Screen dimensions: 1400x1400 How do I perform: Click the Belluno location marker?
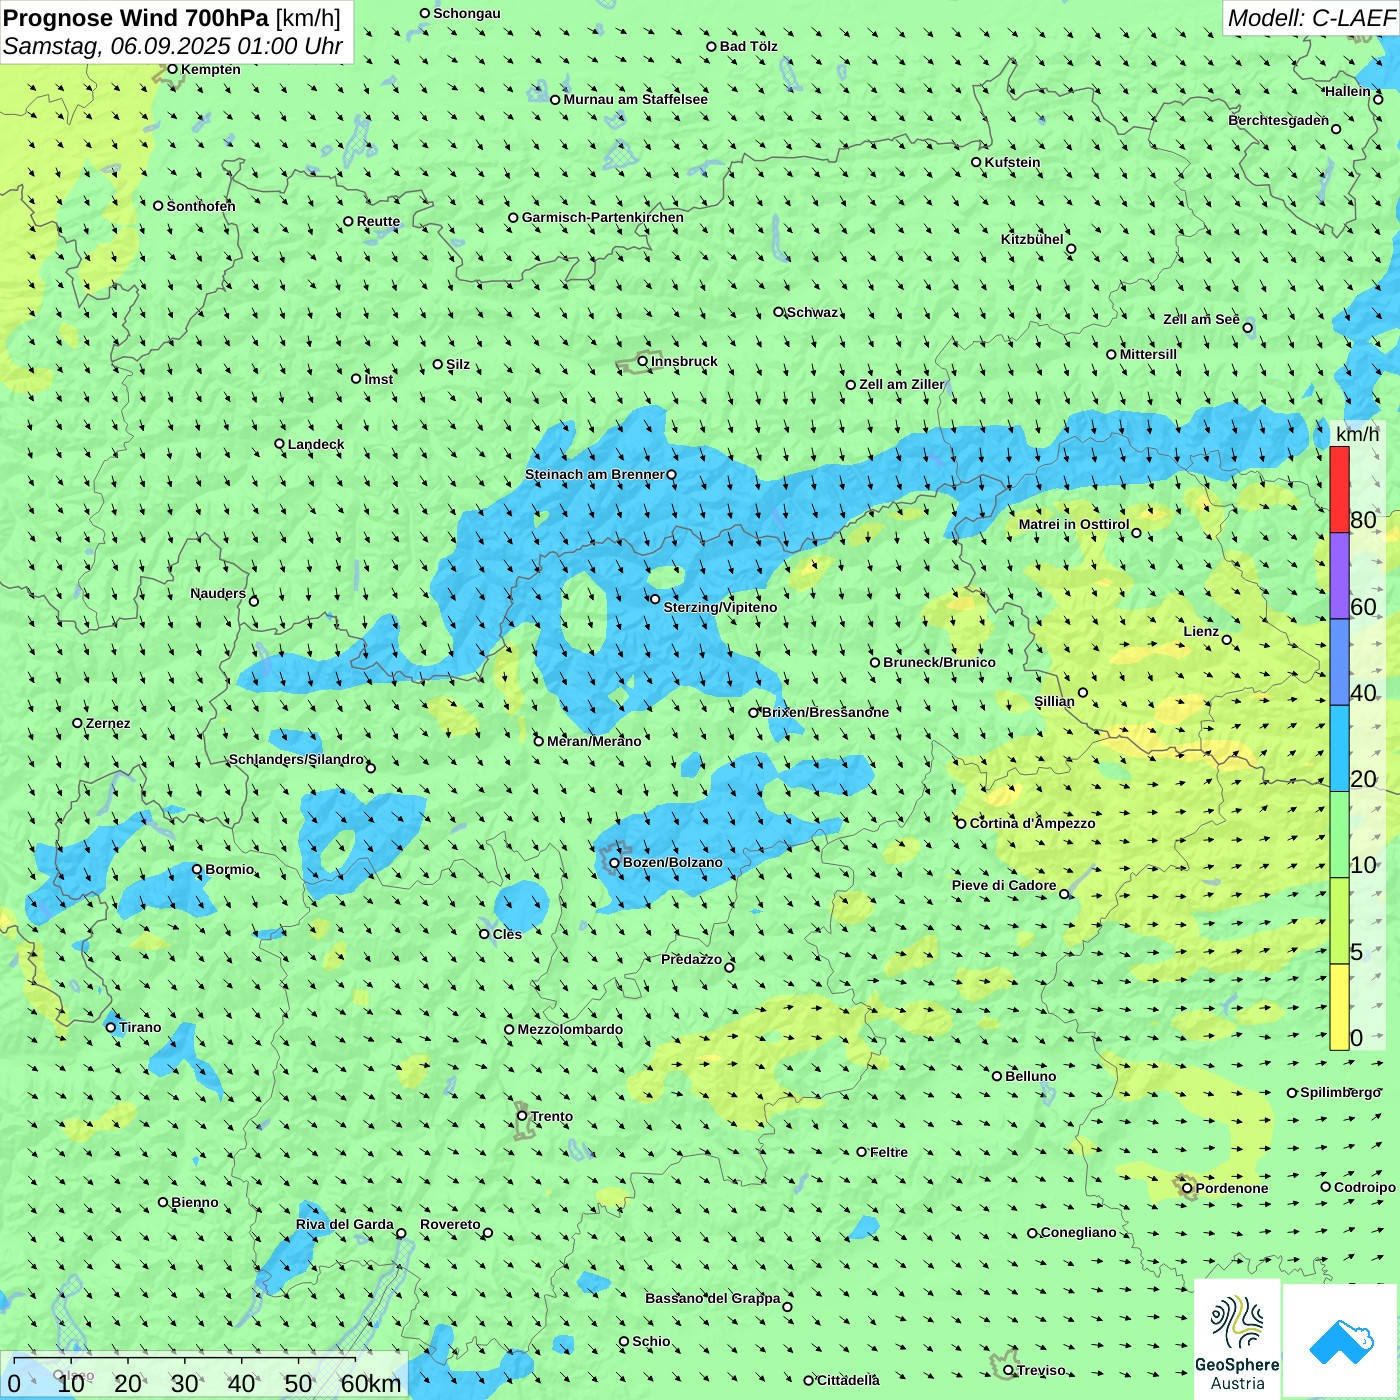(x=997, y=1076)
